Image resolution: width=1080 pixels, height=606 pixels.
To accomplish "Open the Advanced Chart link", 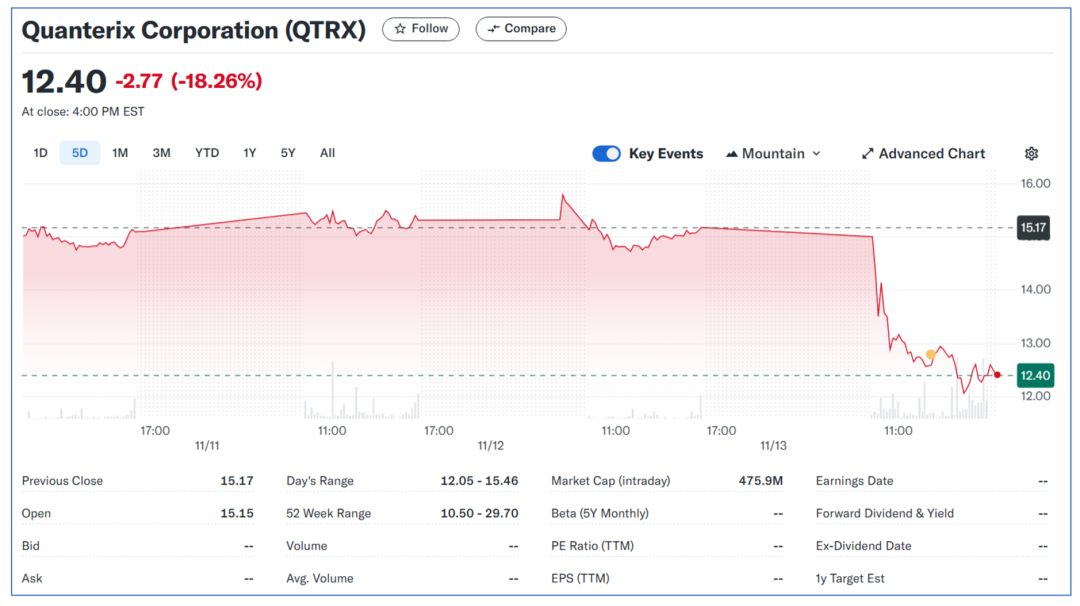I will coord(931,154).
